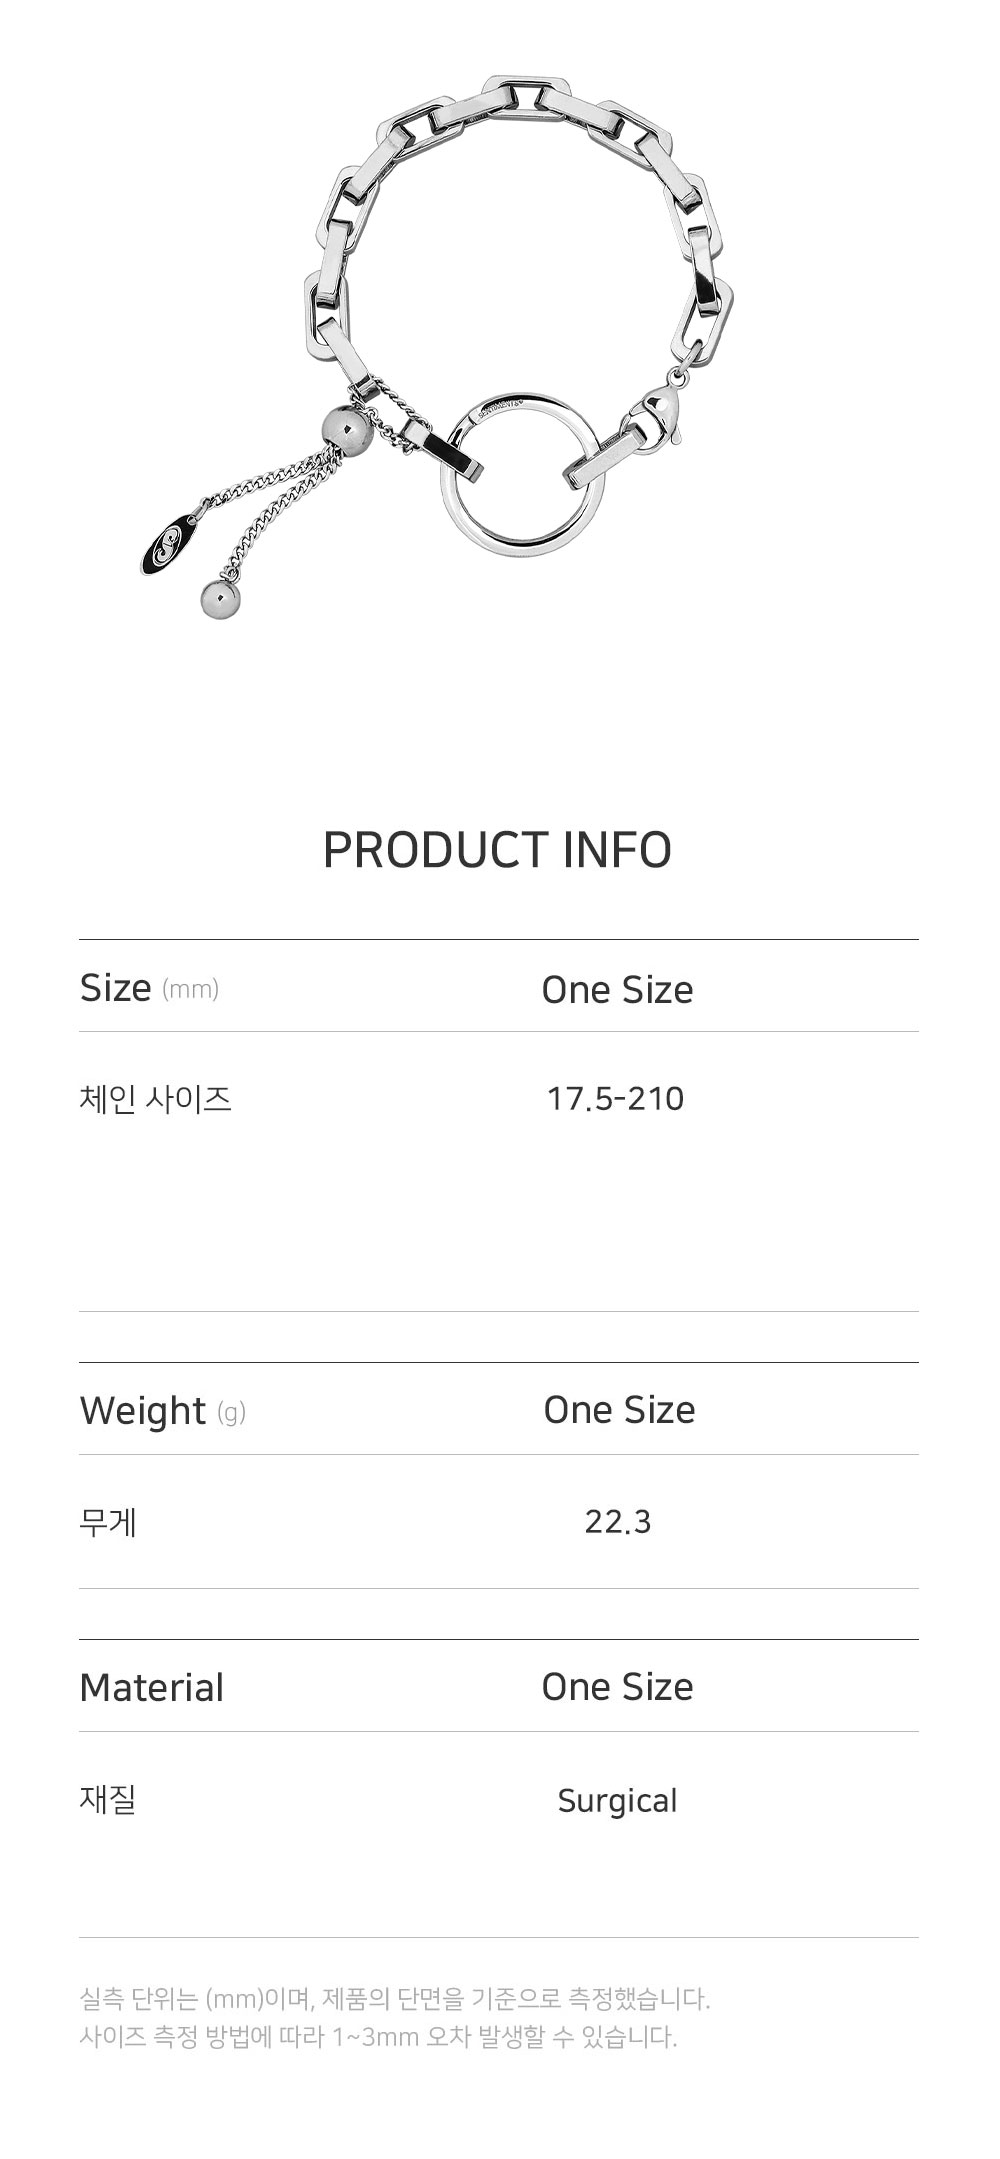Viewport: 1000px width, 2159px height.
Task: Select the Surgical material value
Action: (x=617, y=1801)
